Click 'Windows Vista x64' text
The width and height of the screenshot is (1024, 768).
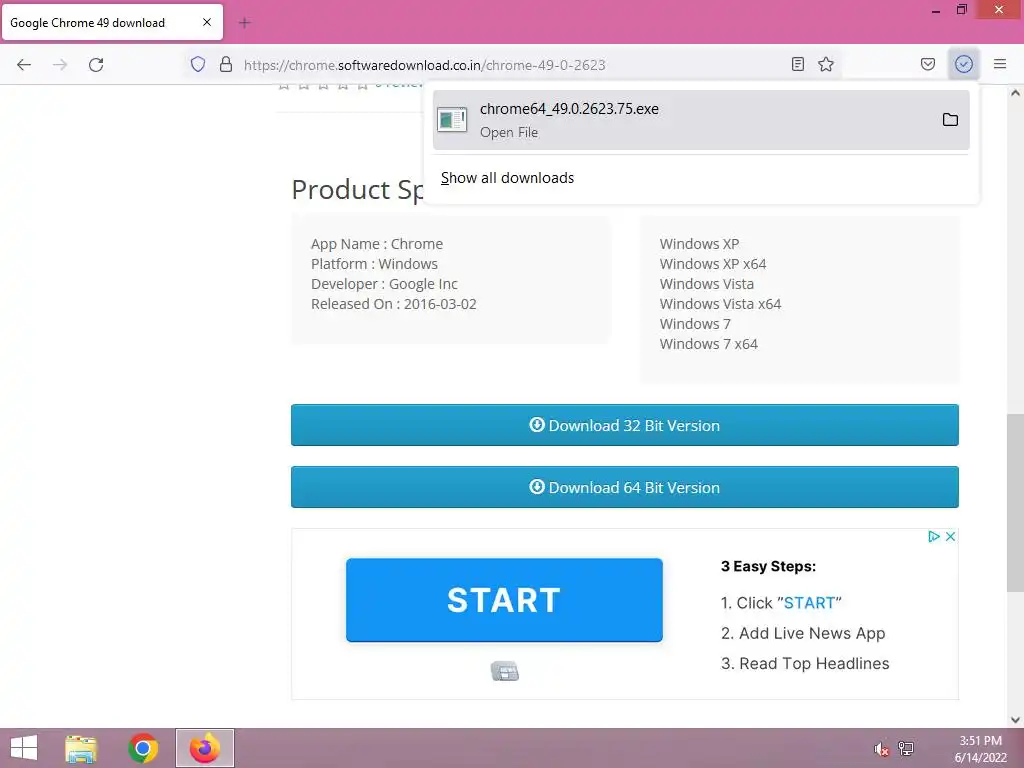720,304
